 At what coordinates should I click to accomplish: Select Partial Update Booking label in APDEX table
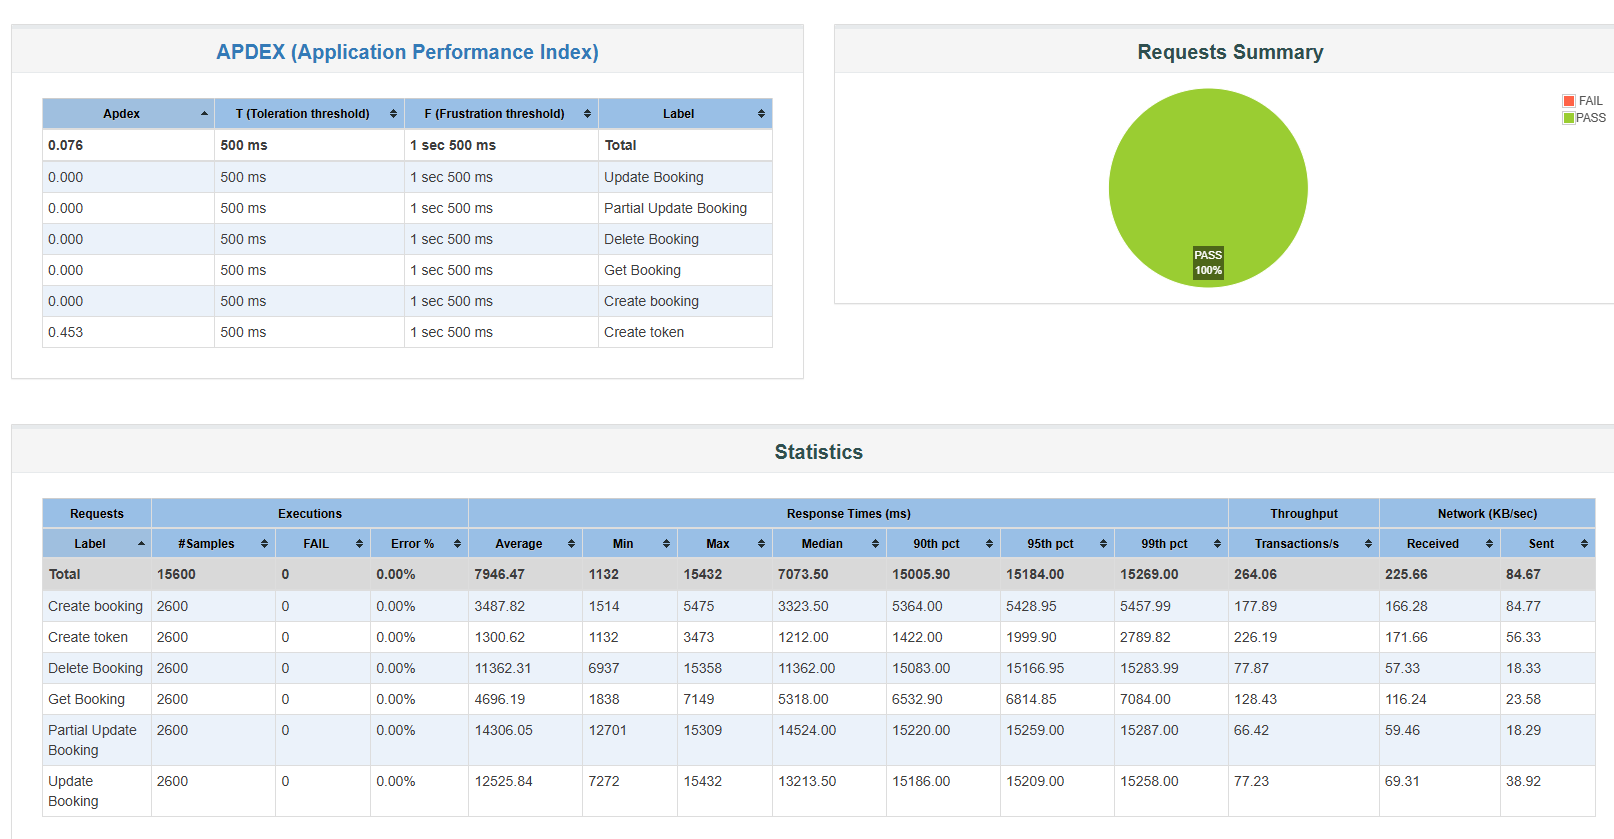tap(675, 208)
